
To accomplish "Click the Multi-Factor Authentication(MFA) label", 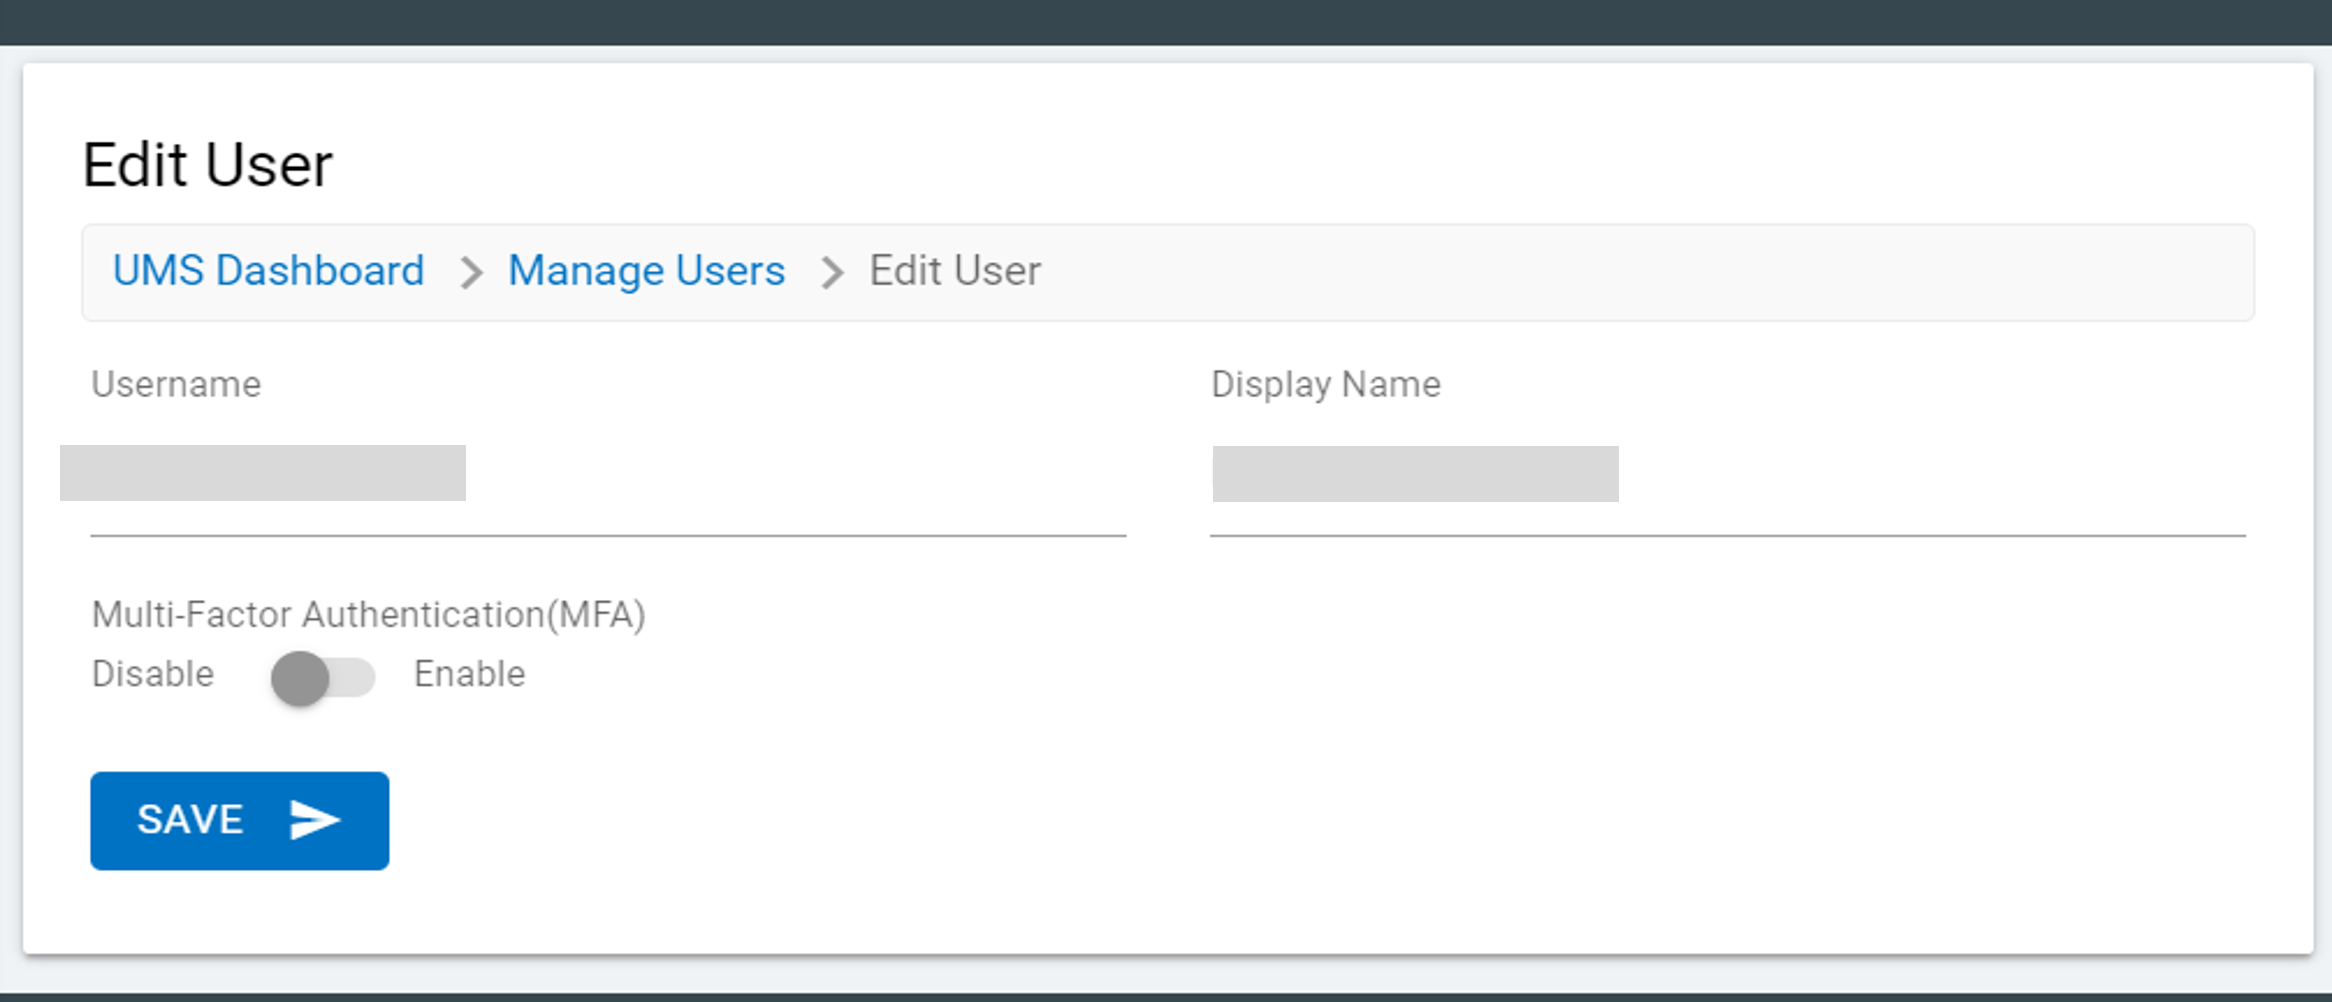I will (368, 614).
